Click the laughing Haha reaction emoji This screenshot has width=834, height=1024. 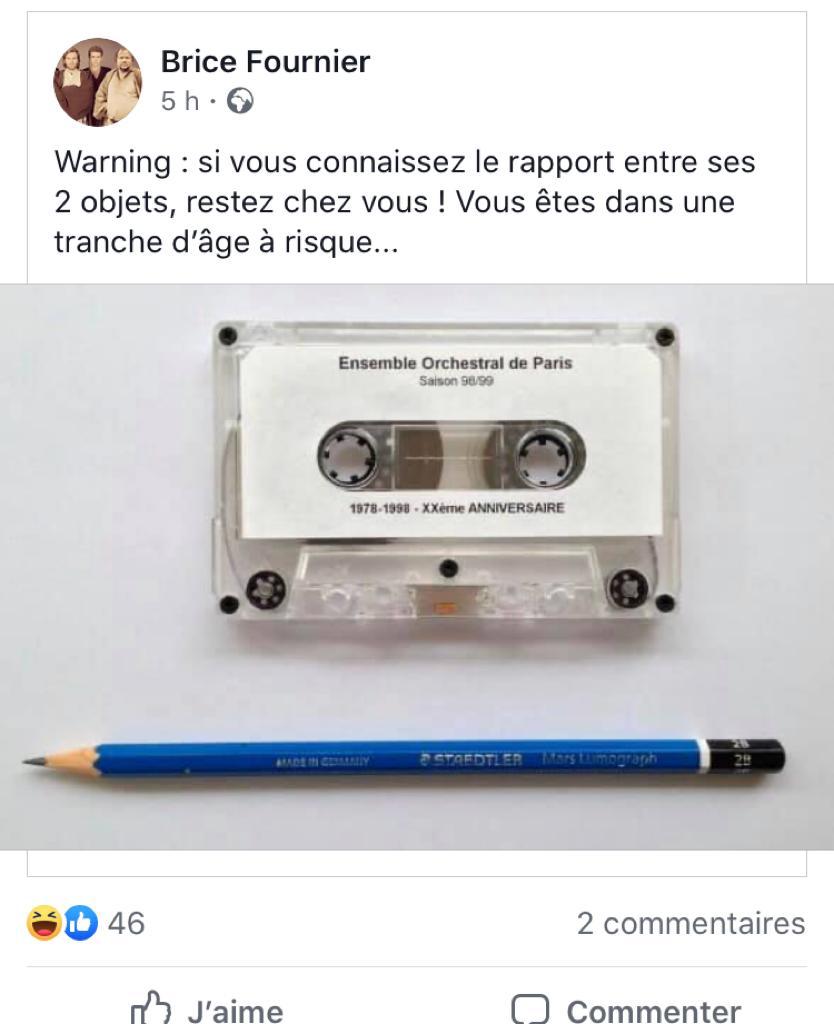44,923
